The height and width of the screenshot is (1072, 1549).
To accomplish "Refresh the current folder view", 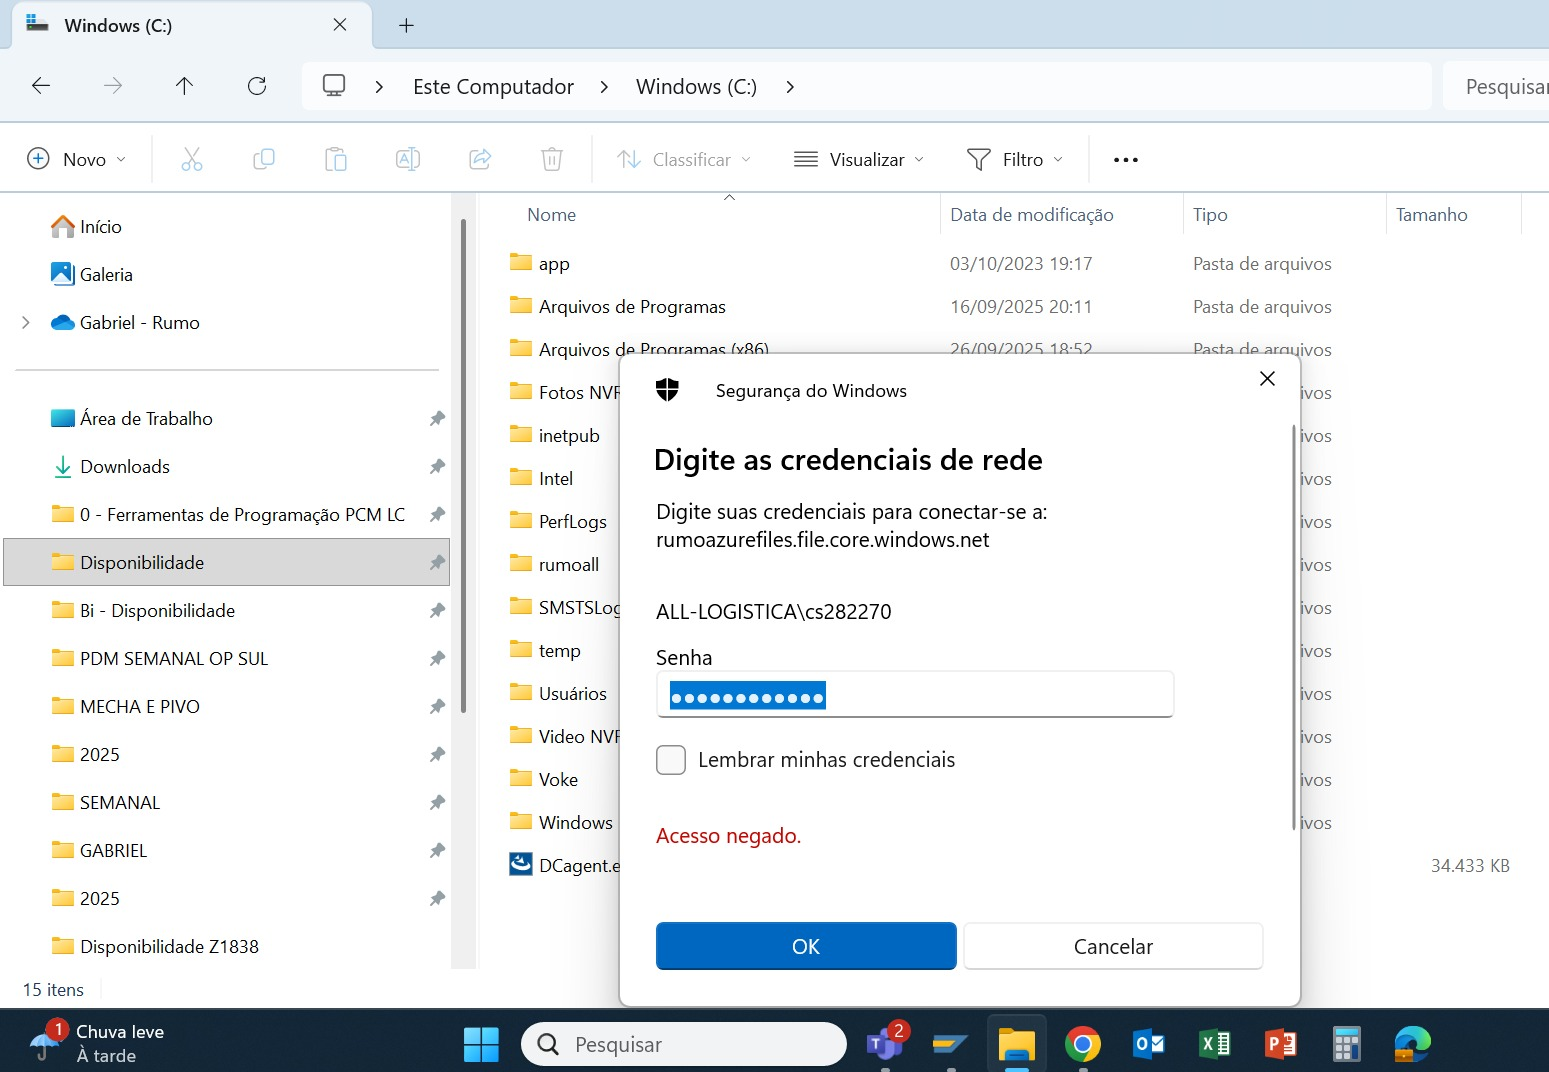I will tap(257, 86).
